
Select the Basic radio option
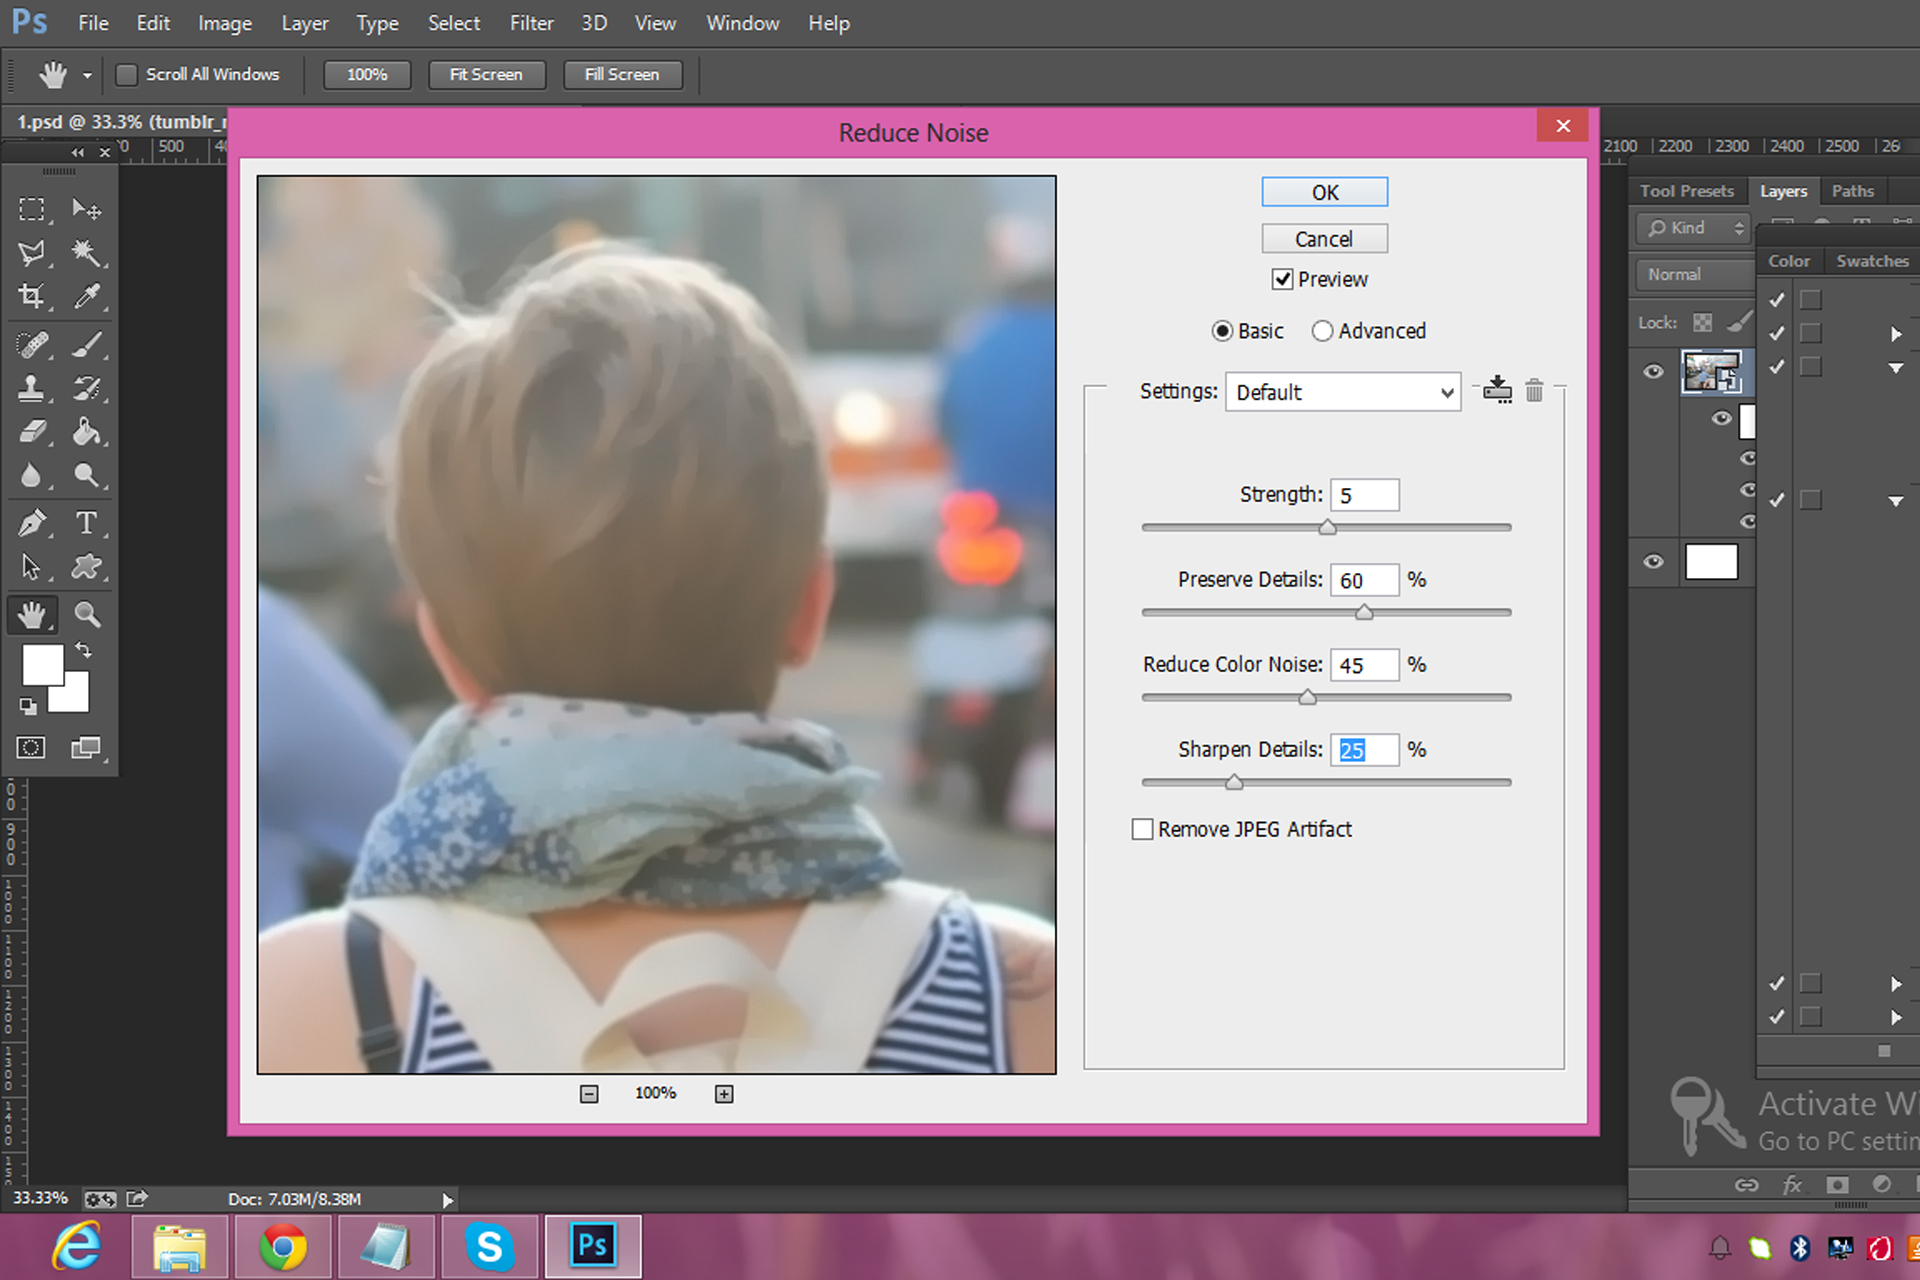(1222, 331)
